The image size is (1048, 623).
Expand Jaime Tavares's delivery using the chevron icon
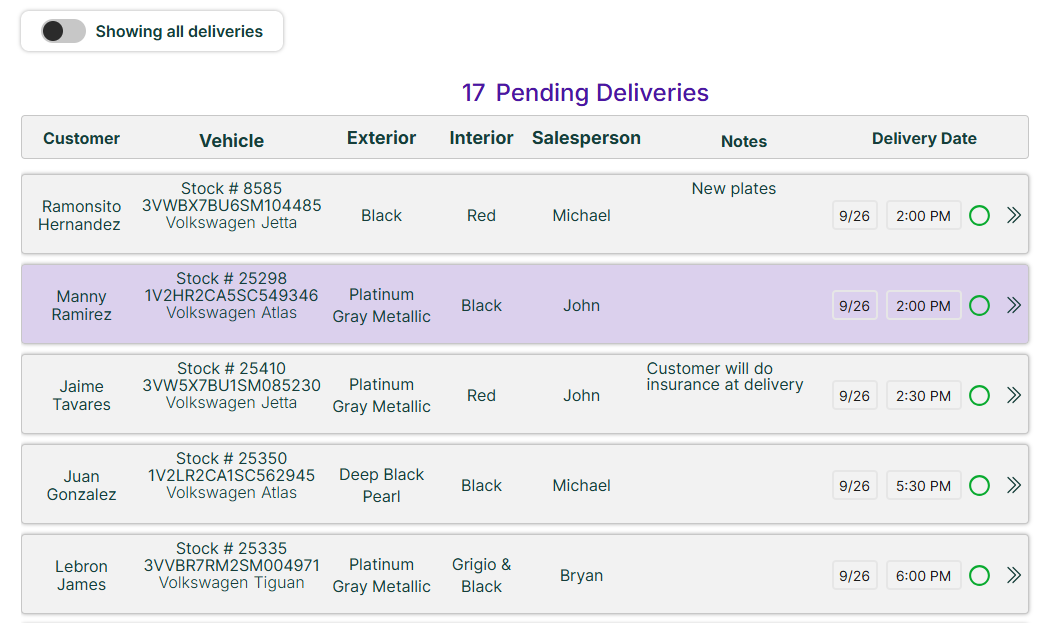click(1013, 395)
